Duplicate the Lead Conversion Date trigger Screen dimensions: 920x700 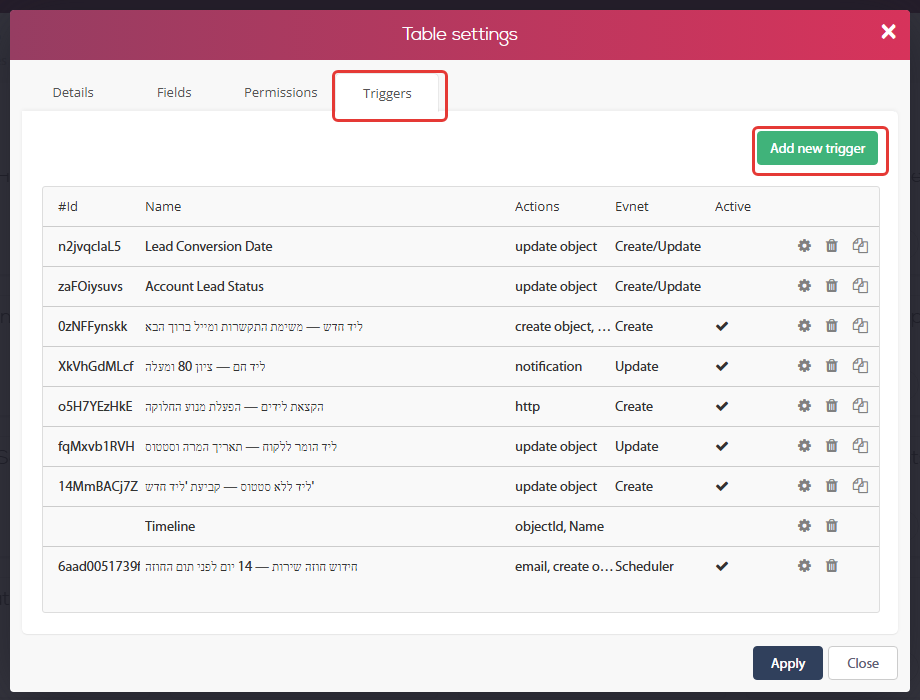860,246
